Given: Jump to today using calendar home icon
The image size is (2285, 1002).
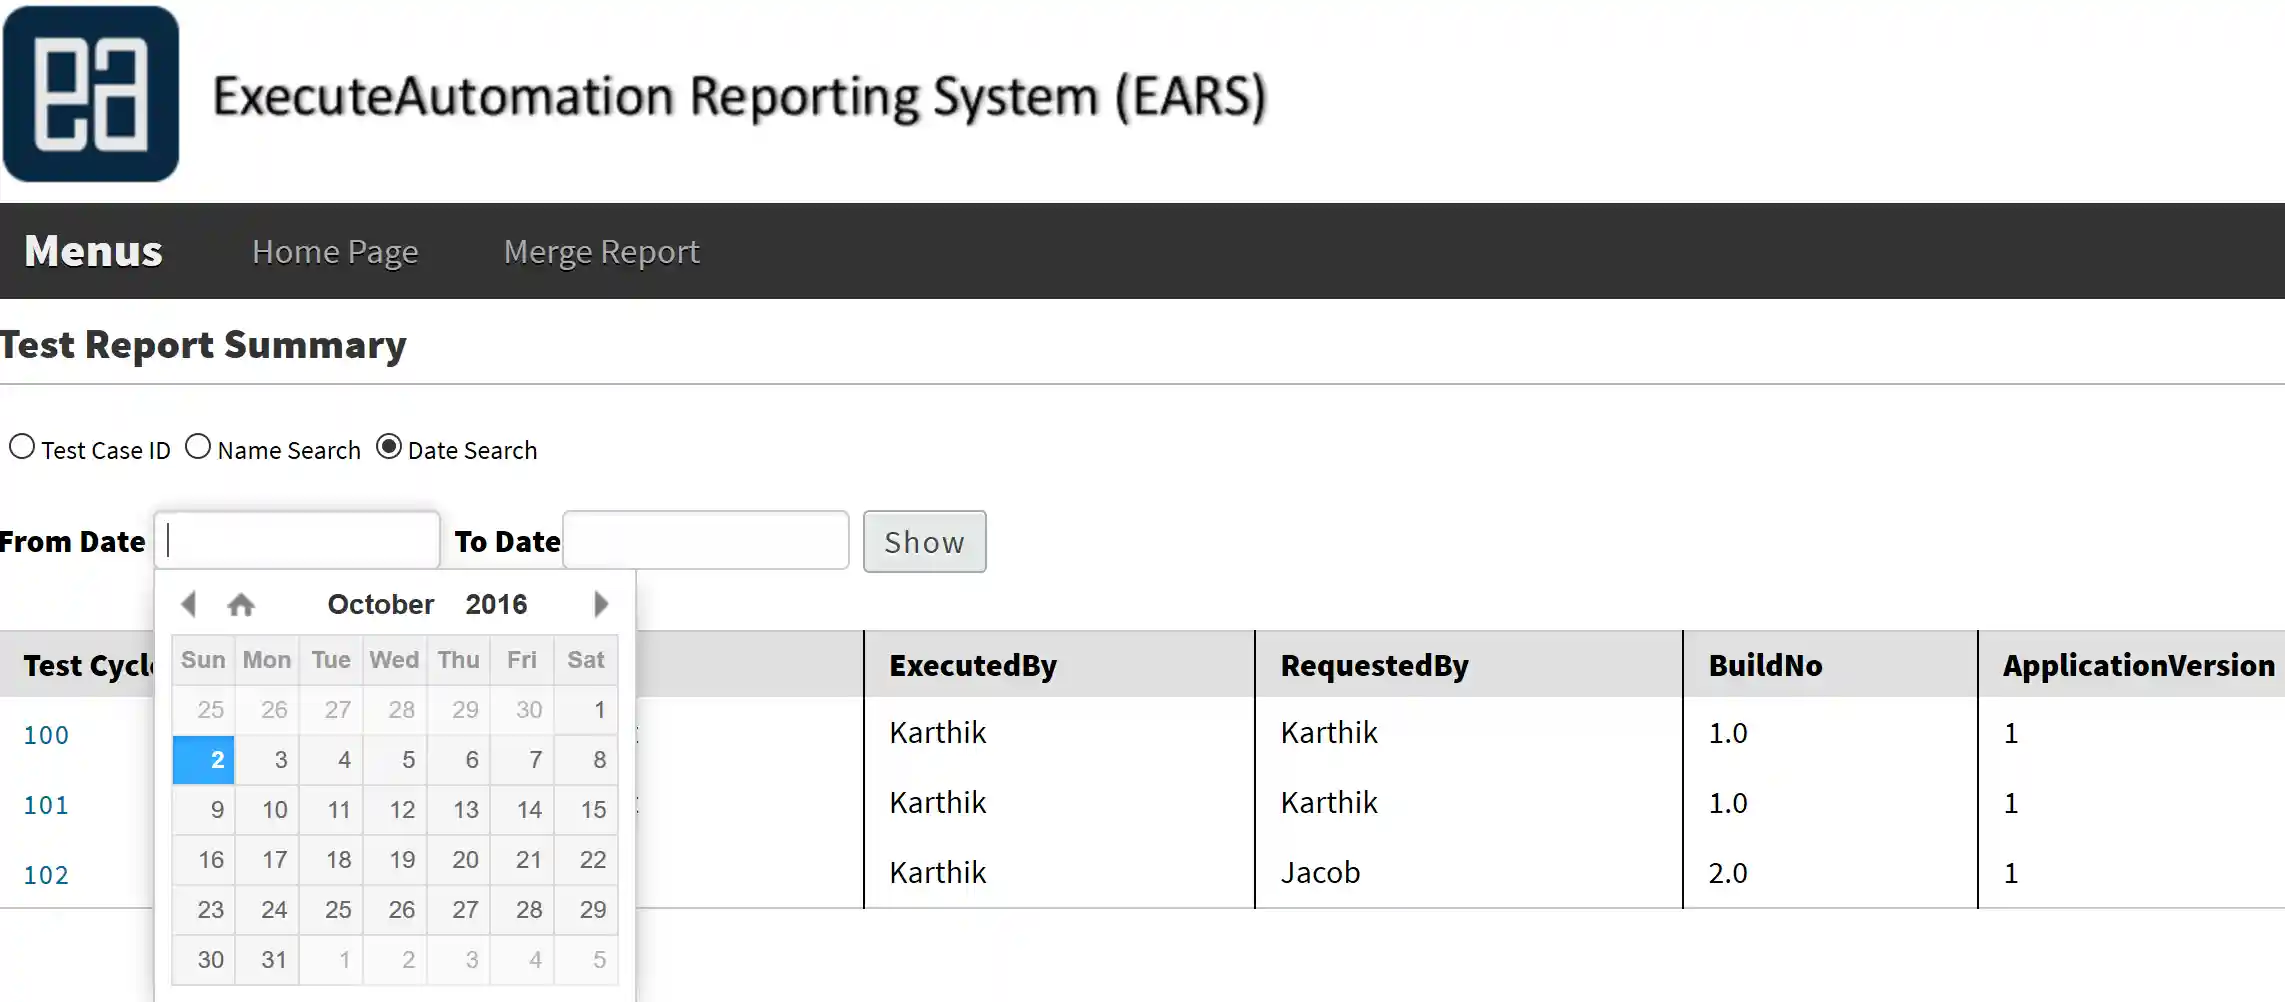Looking at the screenshot, I should point(241,605).
